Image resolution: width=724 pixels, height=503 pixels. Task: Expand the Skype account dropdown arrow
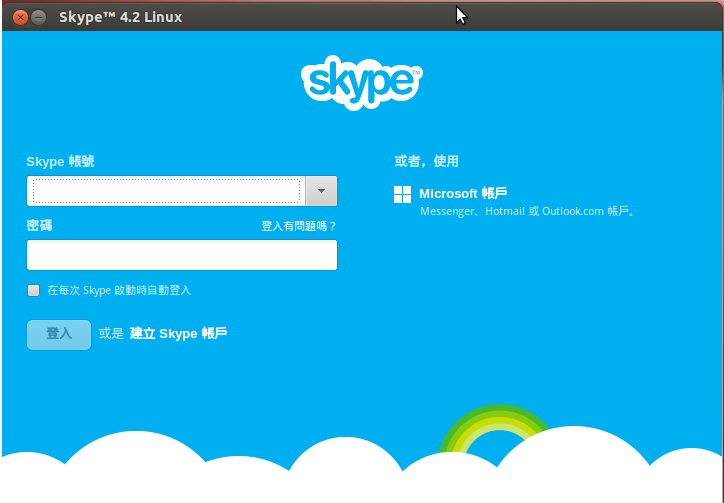coord(321,191)
